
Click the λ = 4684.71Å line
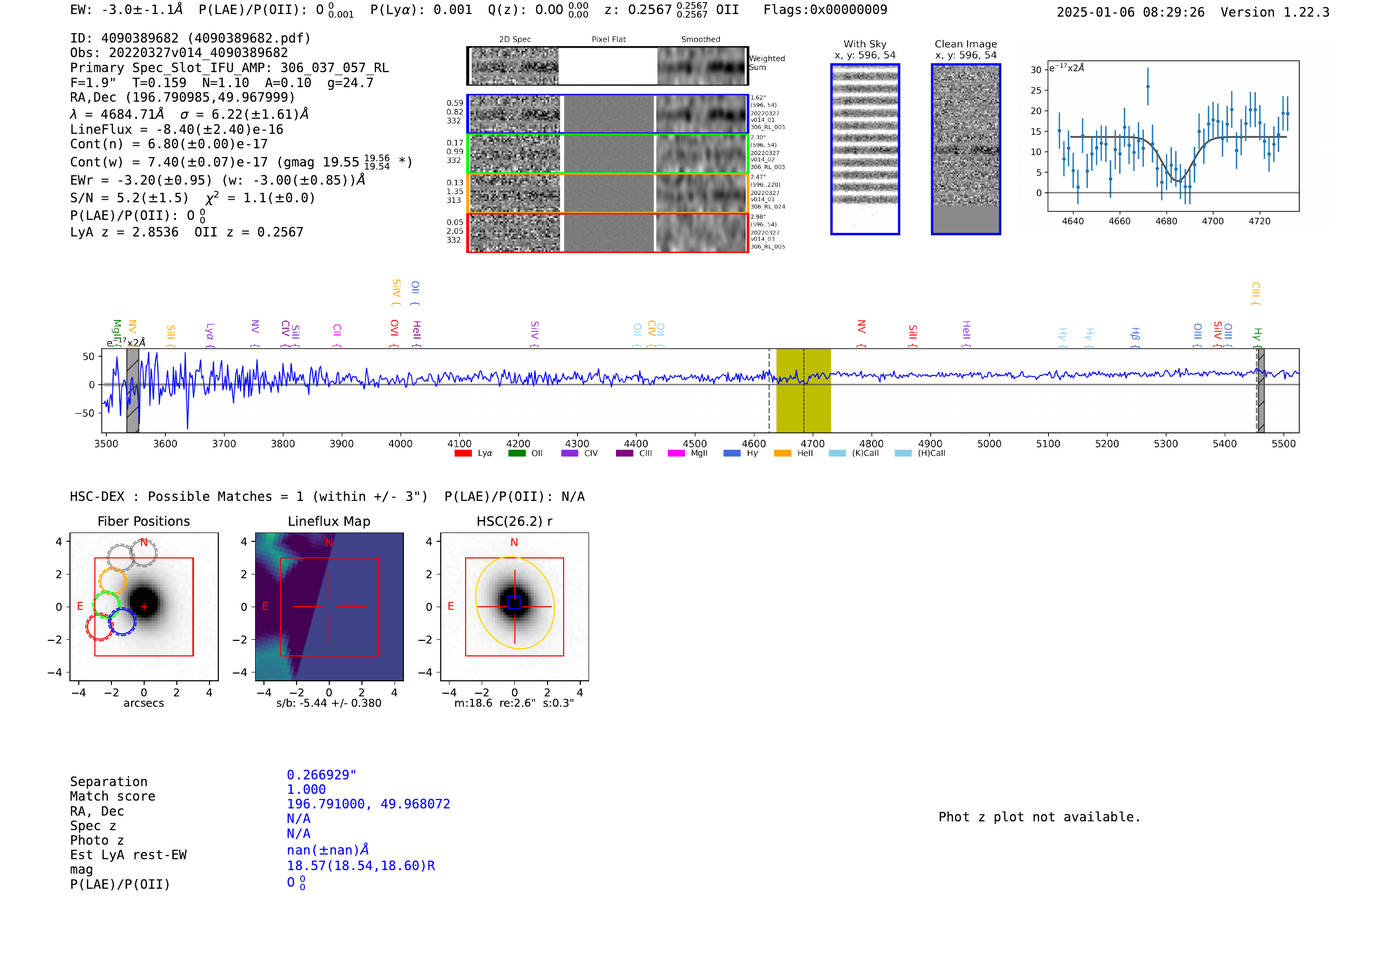coord(189,114)
